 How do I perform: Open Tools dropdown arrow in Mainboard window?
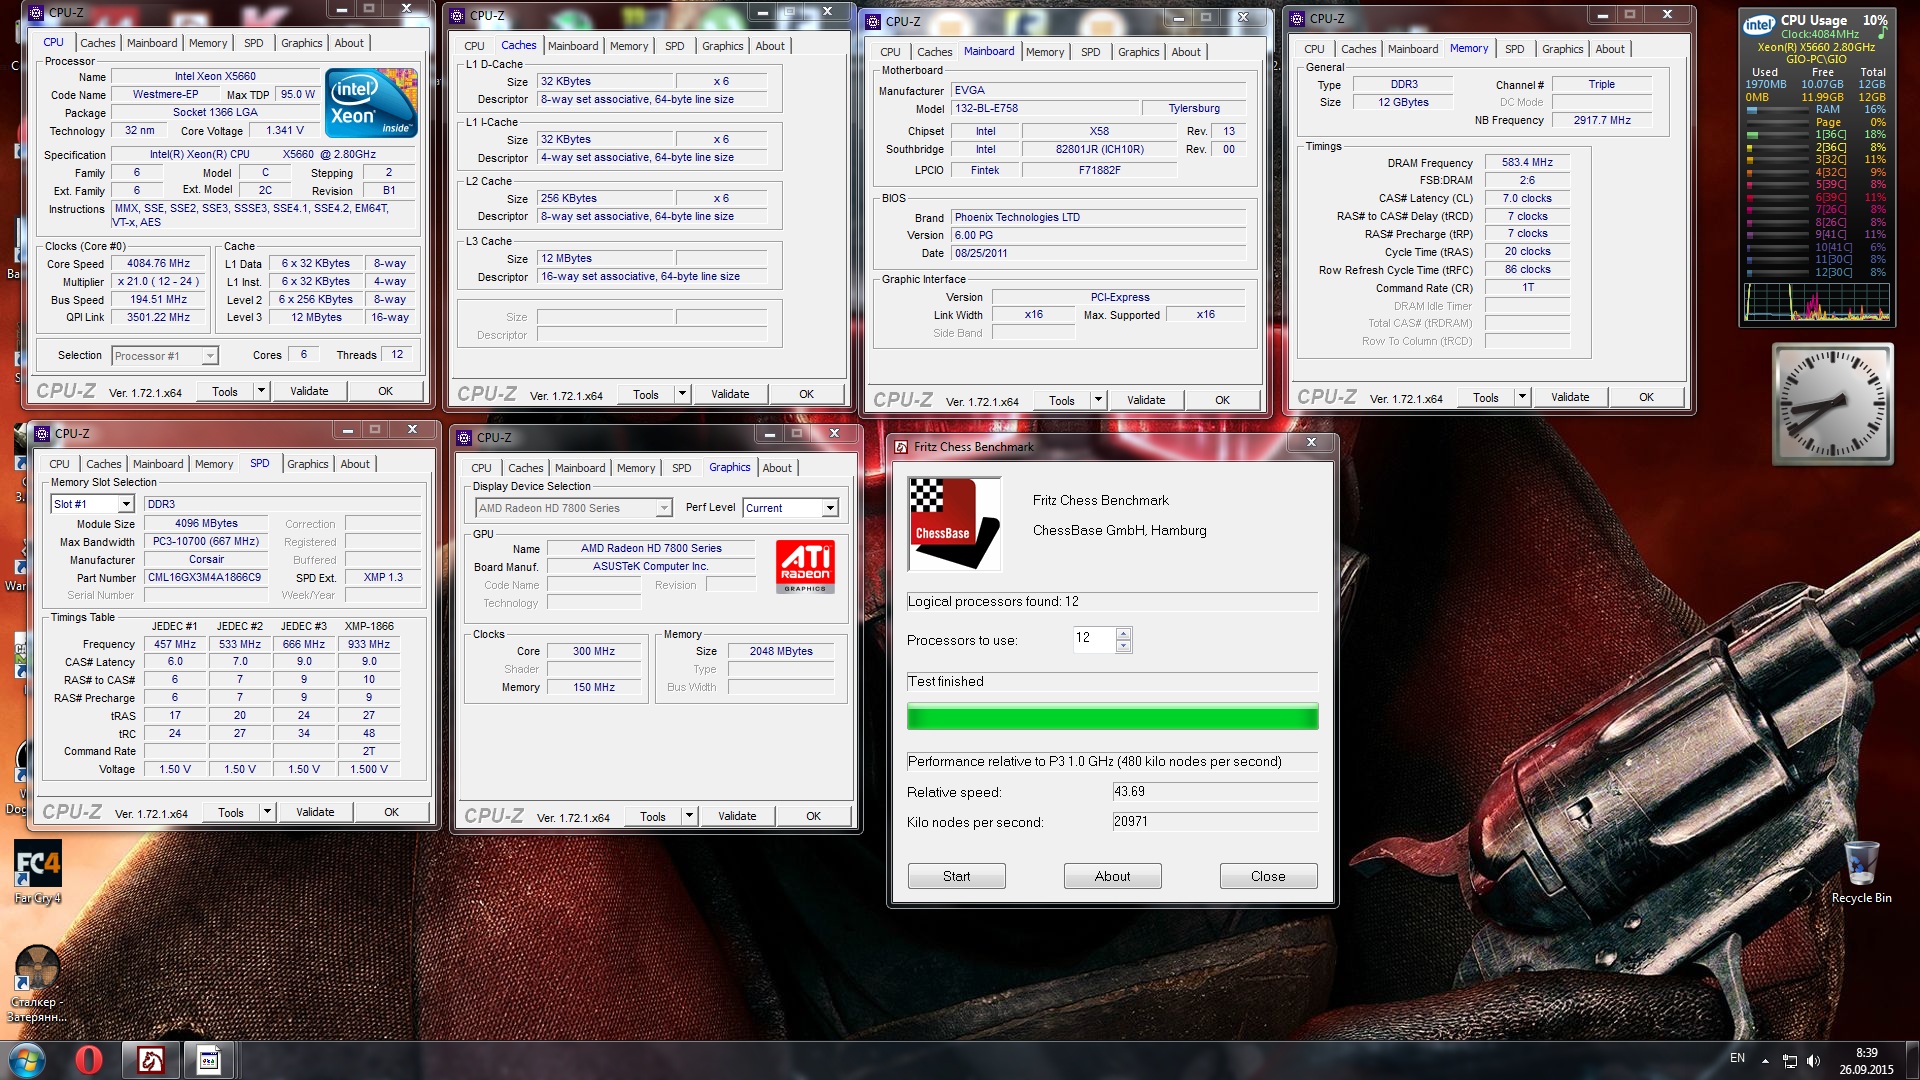pyautogui.click(x=1098, y=400)
